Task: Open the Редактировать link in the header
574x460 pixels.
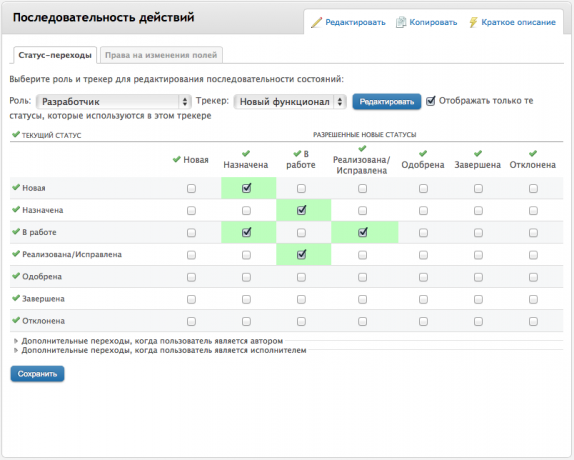Action: [355, 22]
